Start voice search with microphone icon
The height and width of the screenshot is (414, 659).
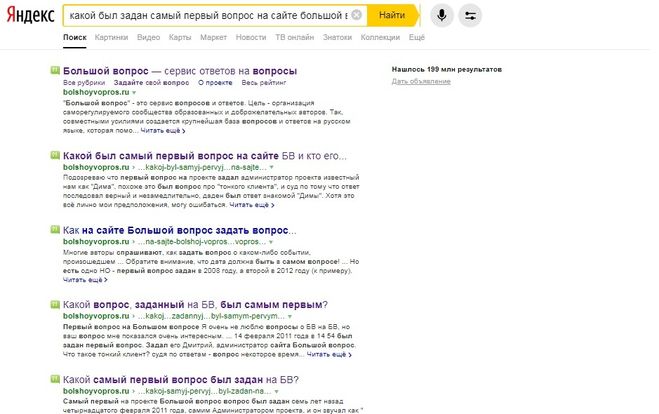pos(442,16)
